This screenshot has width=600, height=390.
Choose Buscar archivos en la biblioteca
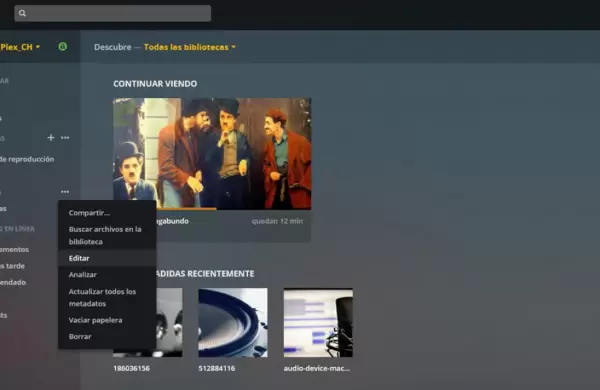click(x=107, y=235)
